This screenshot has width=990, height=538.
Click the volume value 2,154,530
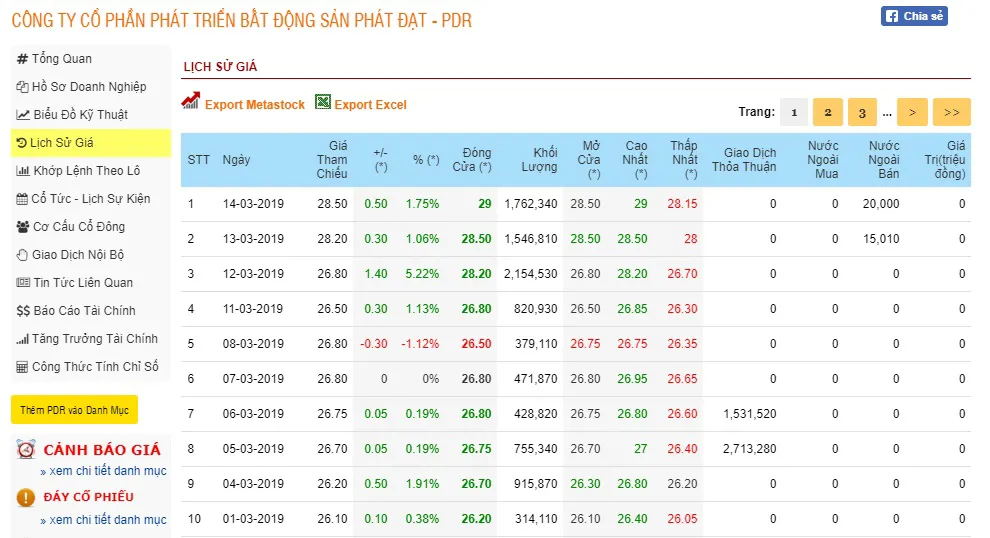coord(530,274)
